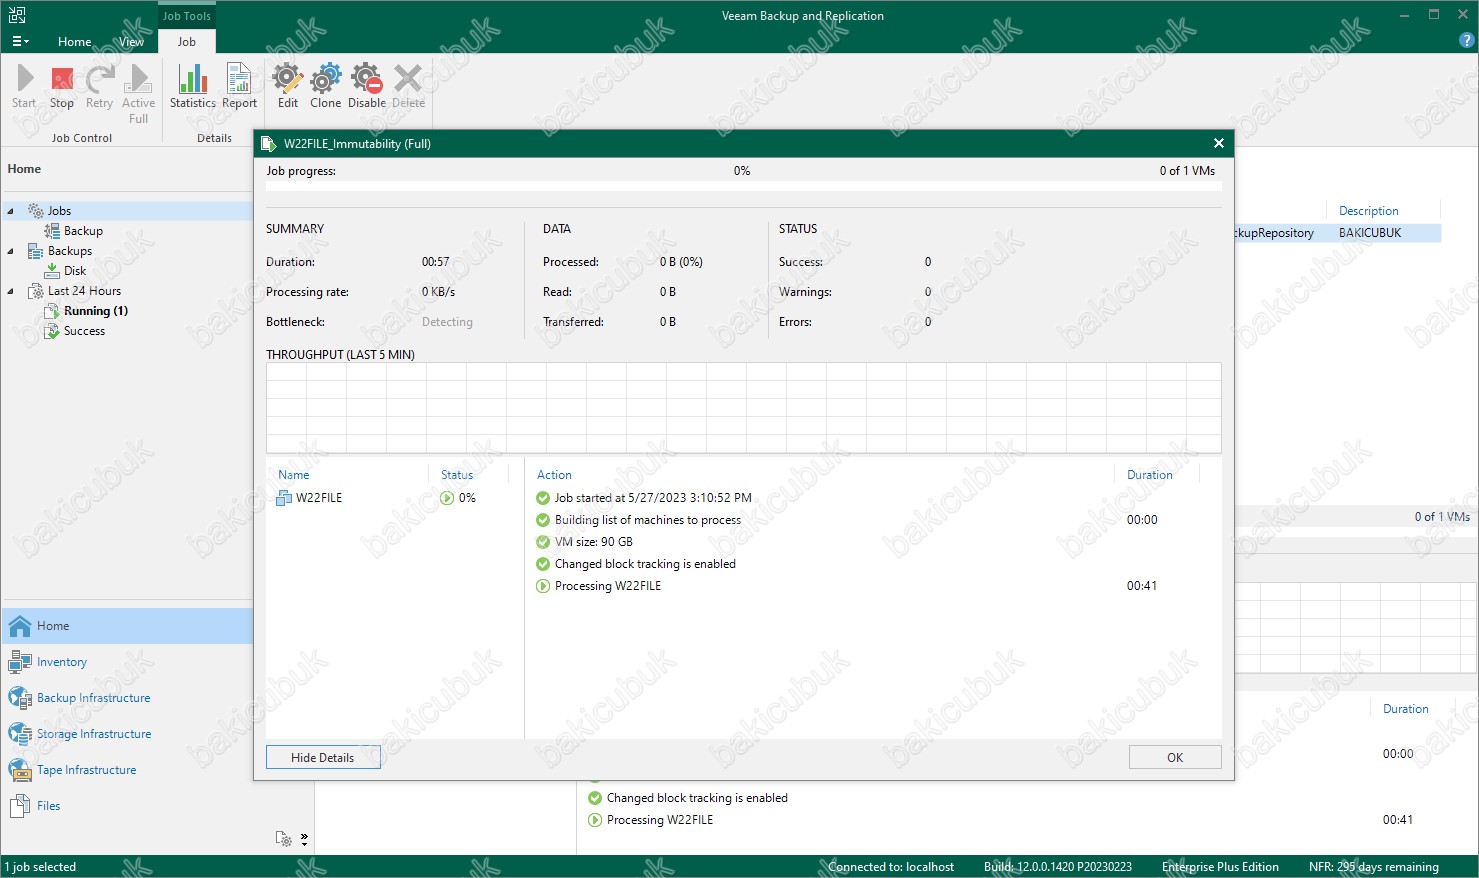1479x878 pixels.
Task: Click the job progress bar
Action: click(x=743, y=186)
